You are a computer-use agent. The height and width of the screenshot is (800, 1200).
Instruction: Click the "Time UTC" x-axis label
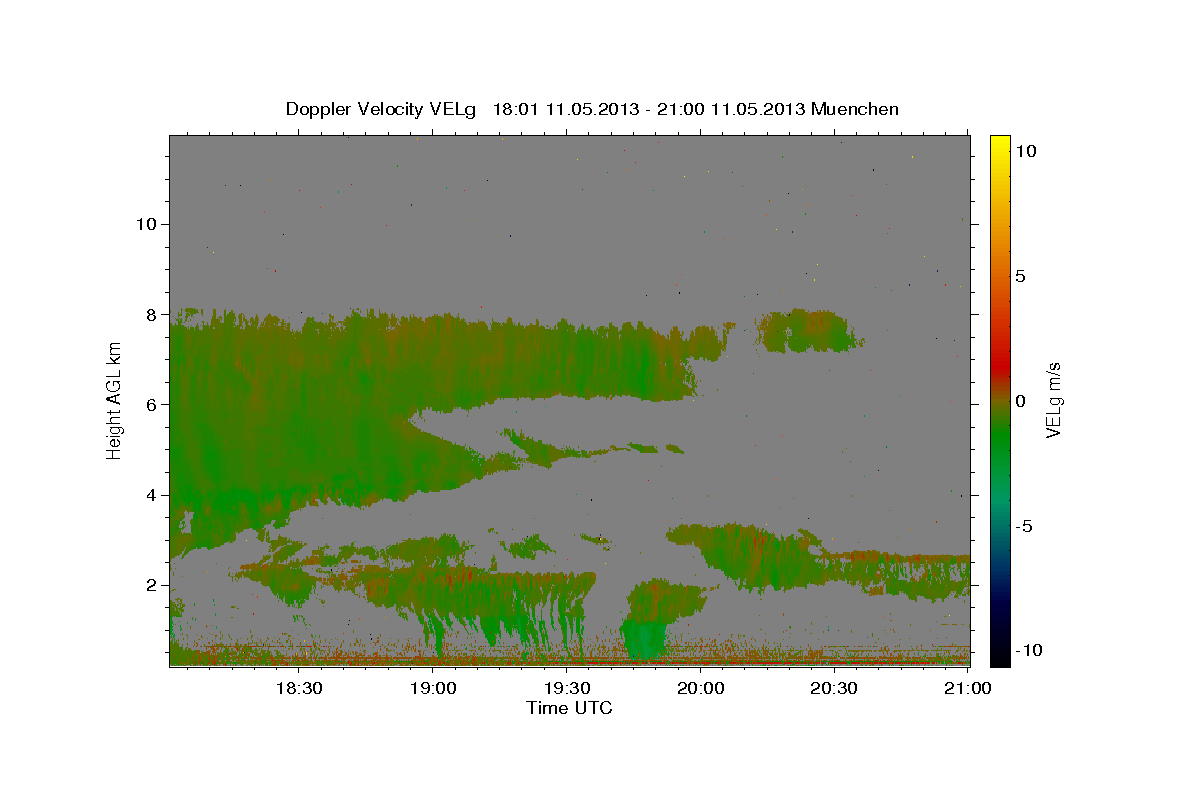click(x=569, y=708)
